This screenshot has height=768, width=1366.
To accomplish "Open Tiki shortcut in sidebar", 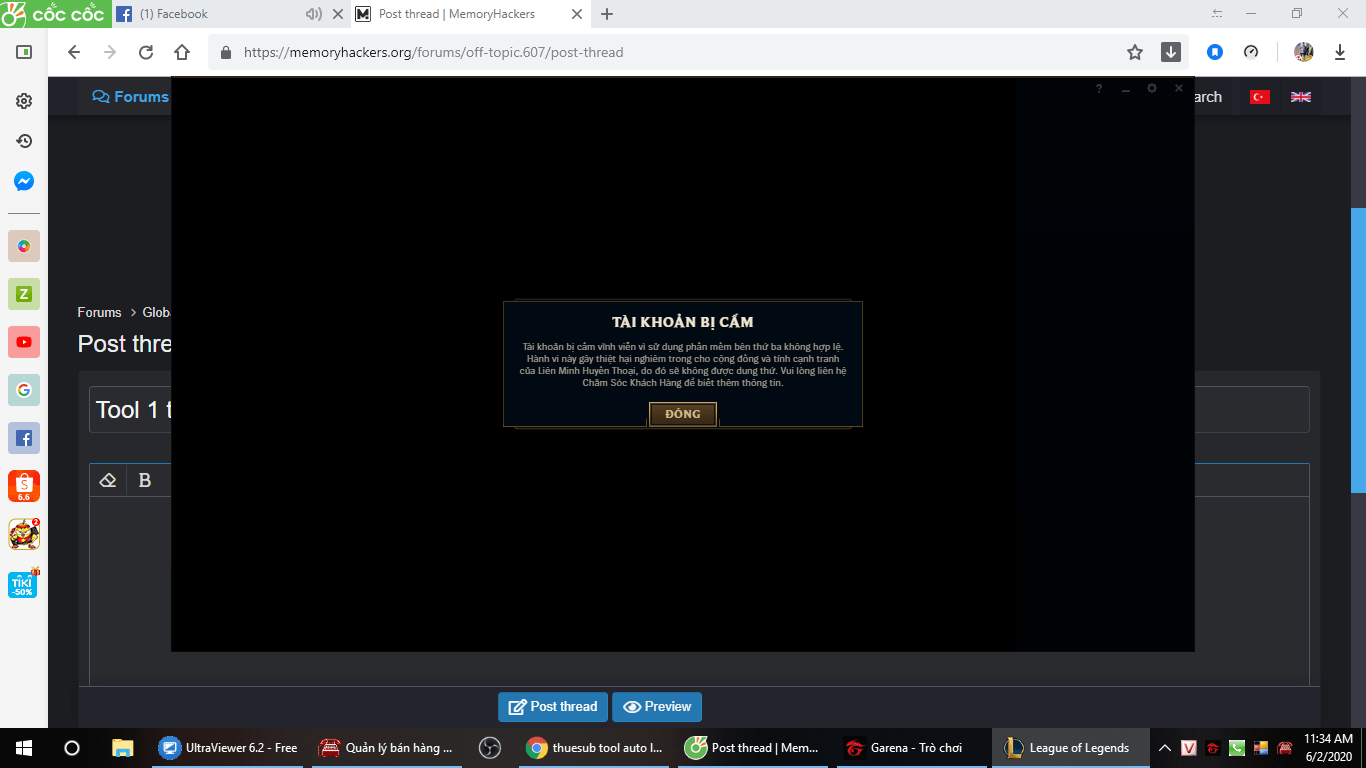I will click(x=23, y=583).
